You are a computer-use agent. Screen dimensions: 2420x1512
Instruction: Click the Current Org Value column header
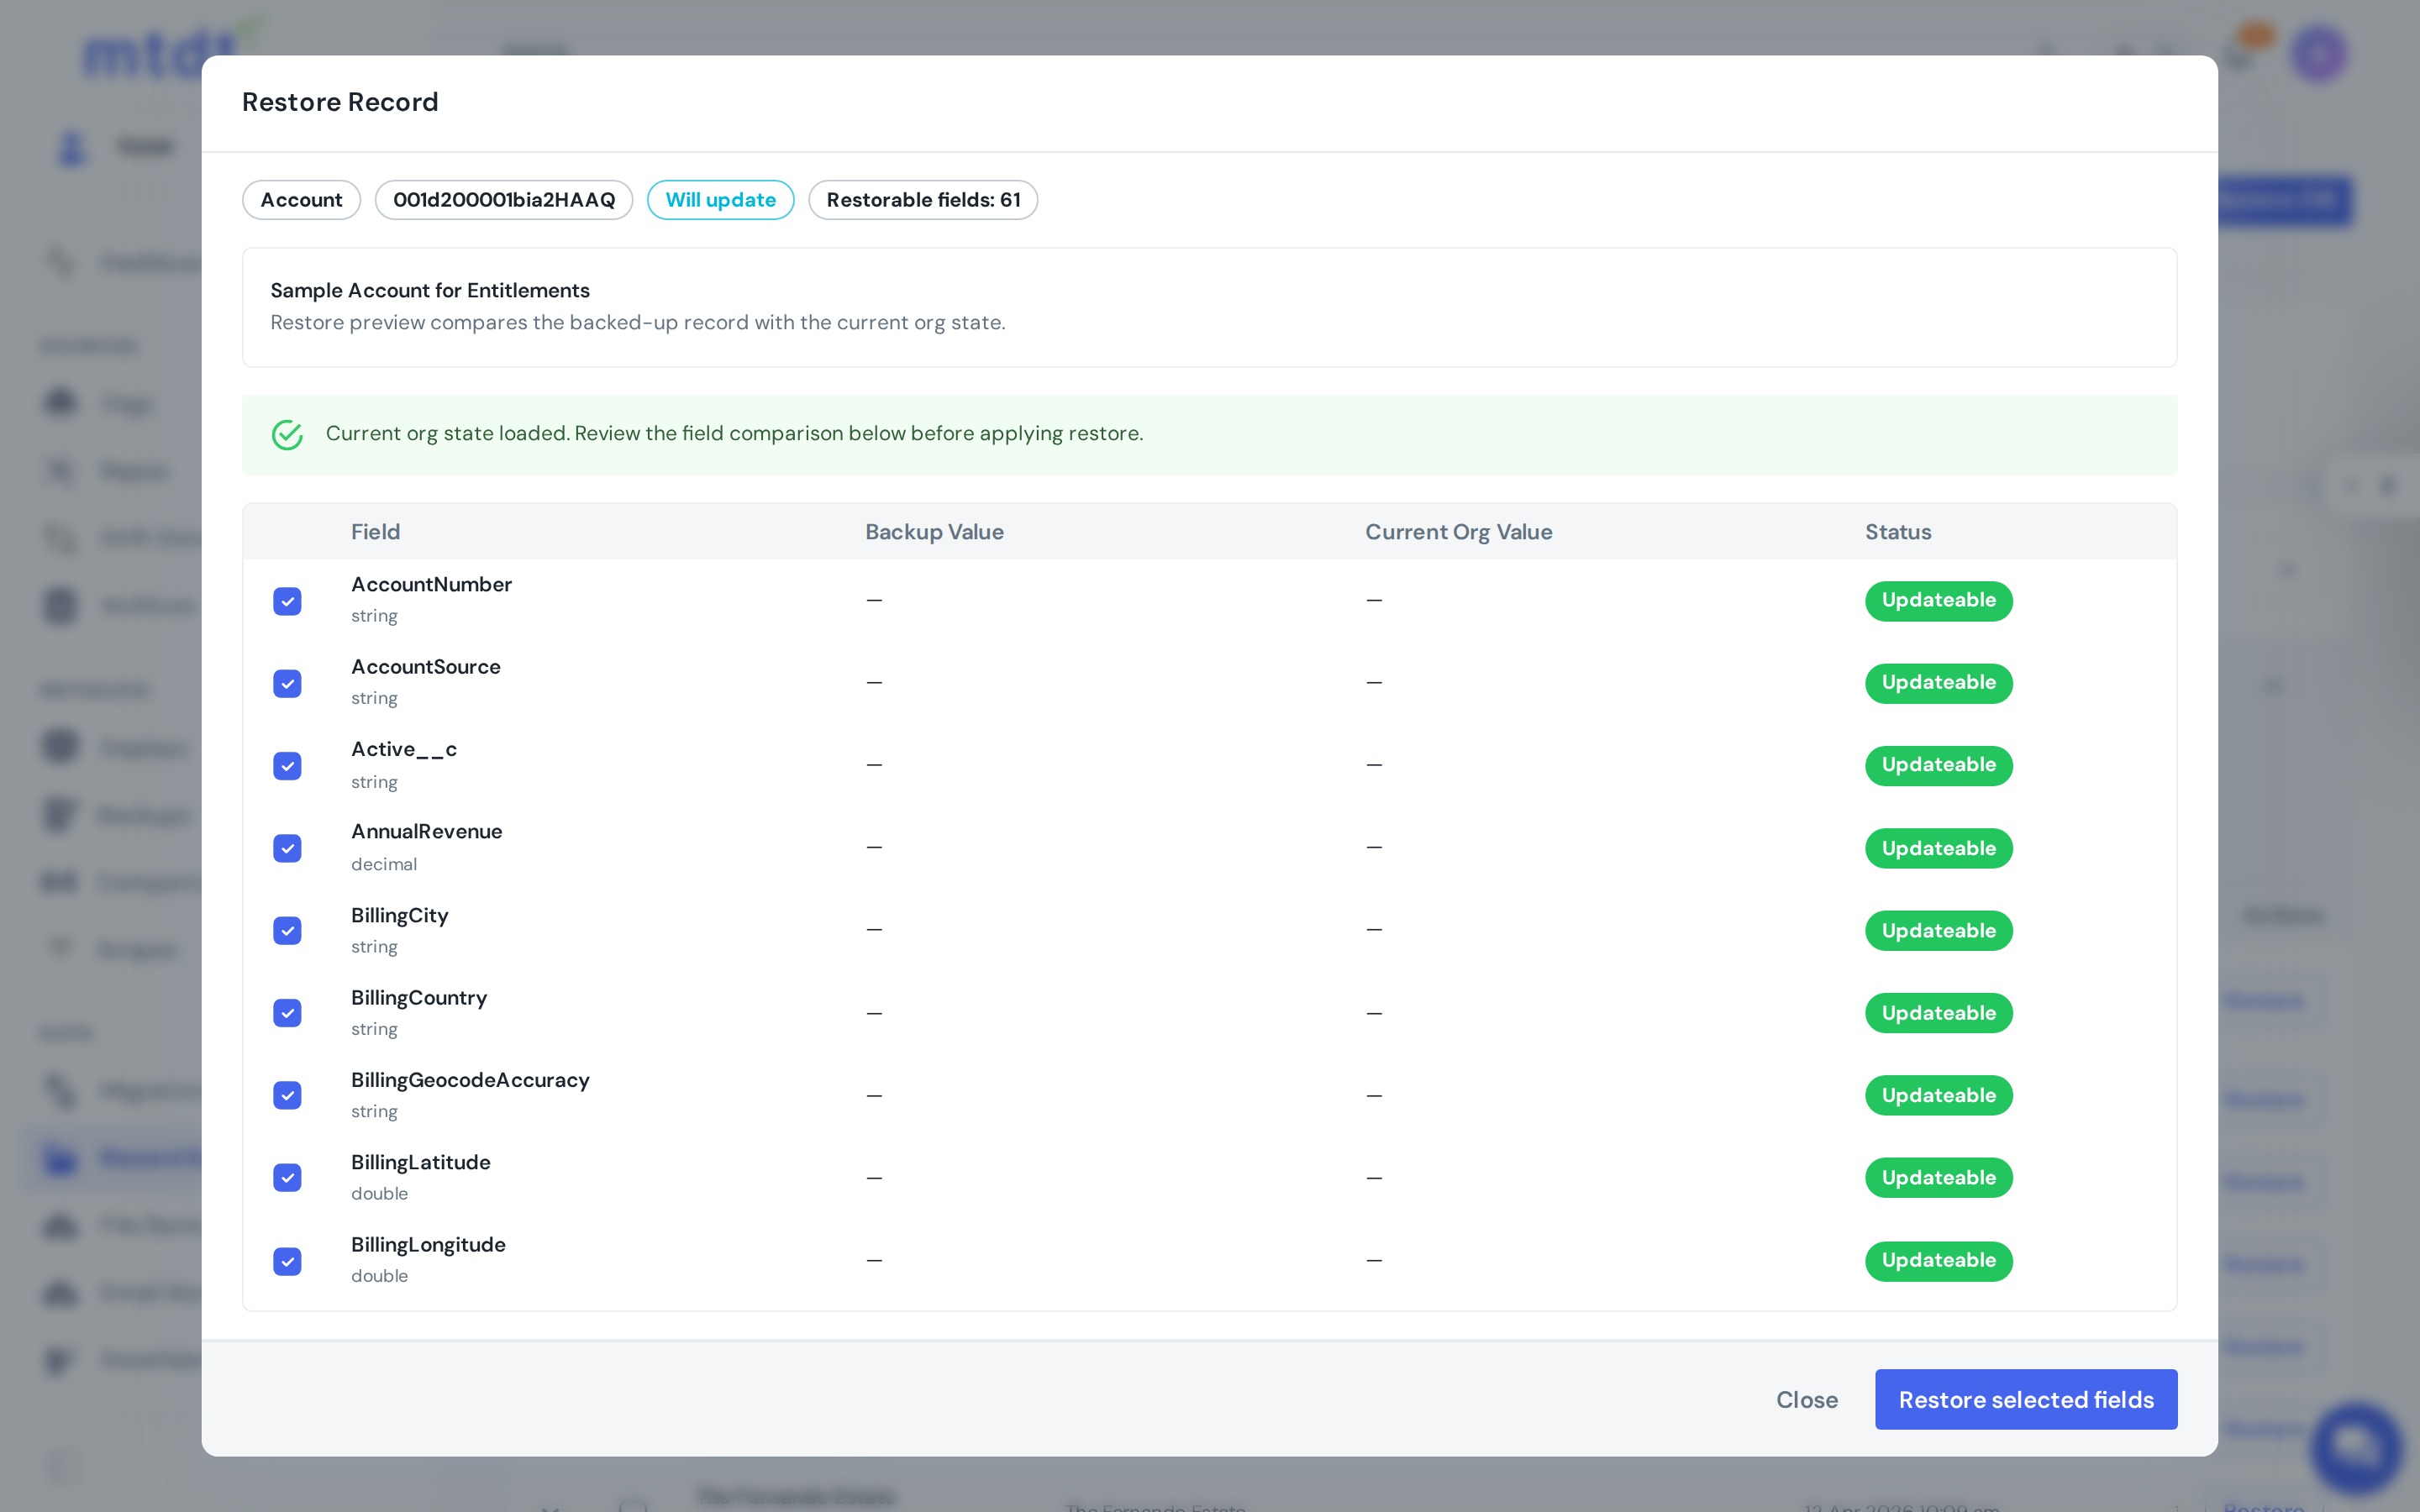[1458, 532]
